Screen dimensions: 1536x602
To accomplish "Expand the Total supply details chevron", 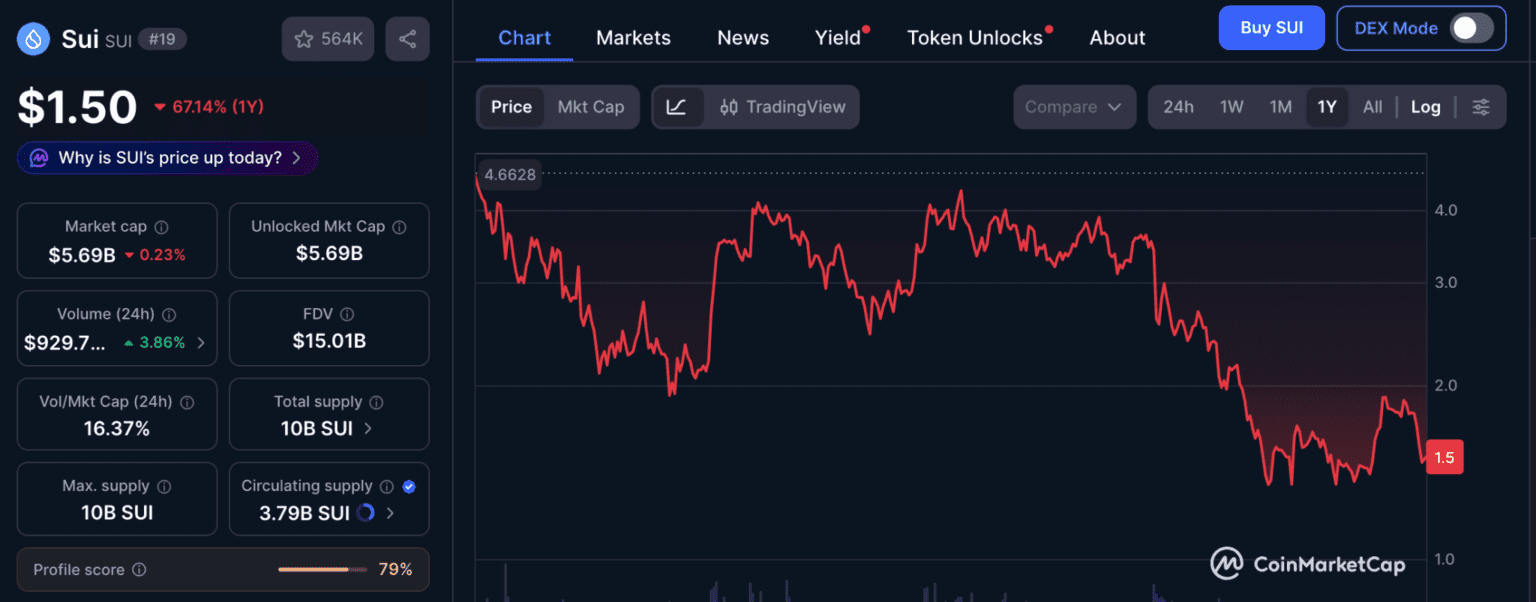I will [368, 428].
